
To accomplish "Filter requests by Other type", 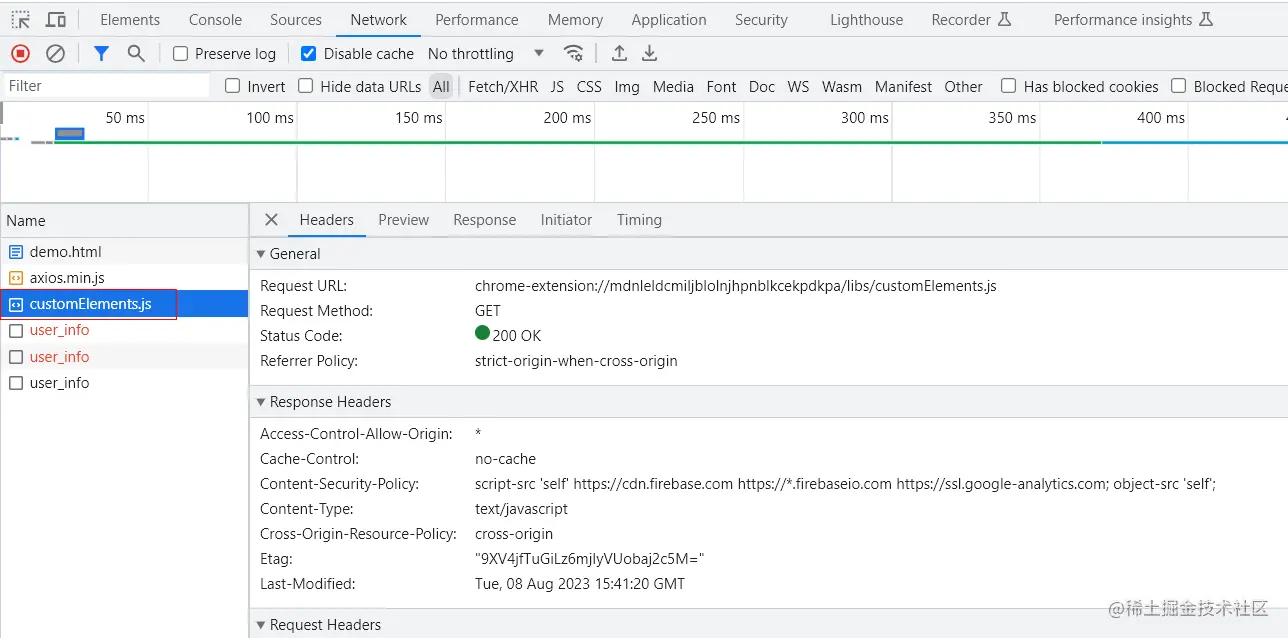I will [x=964, y=86].
